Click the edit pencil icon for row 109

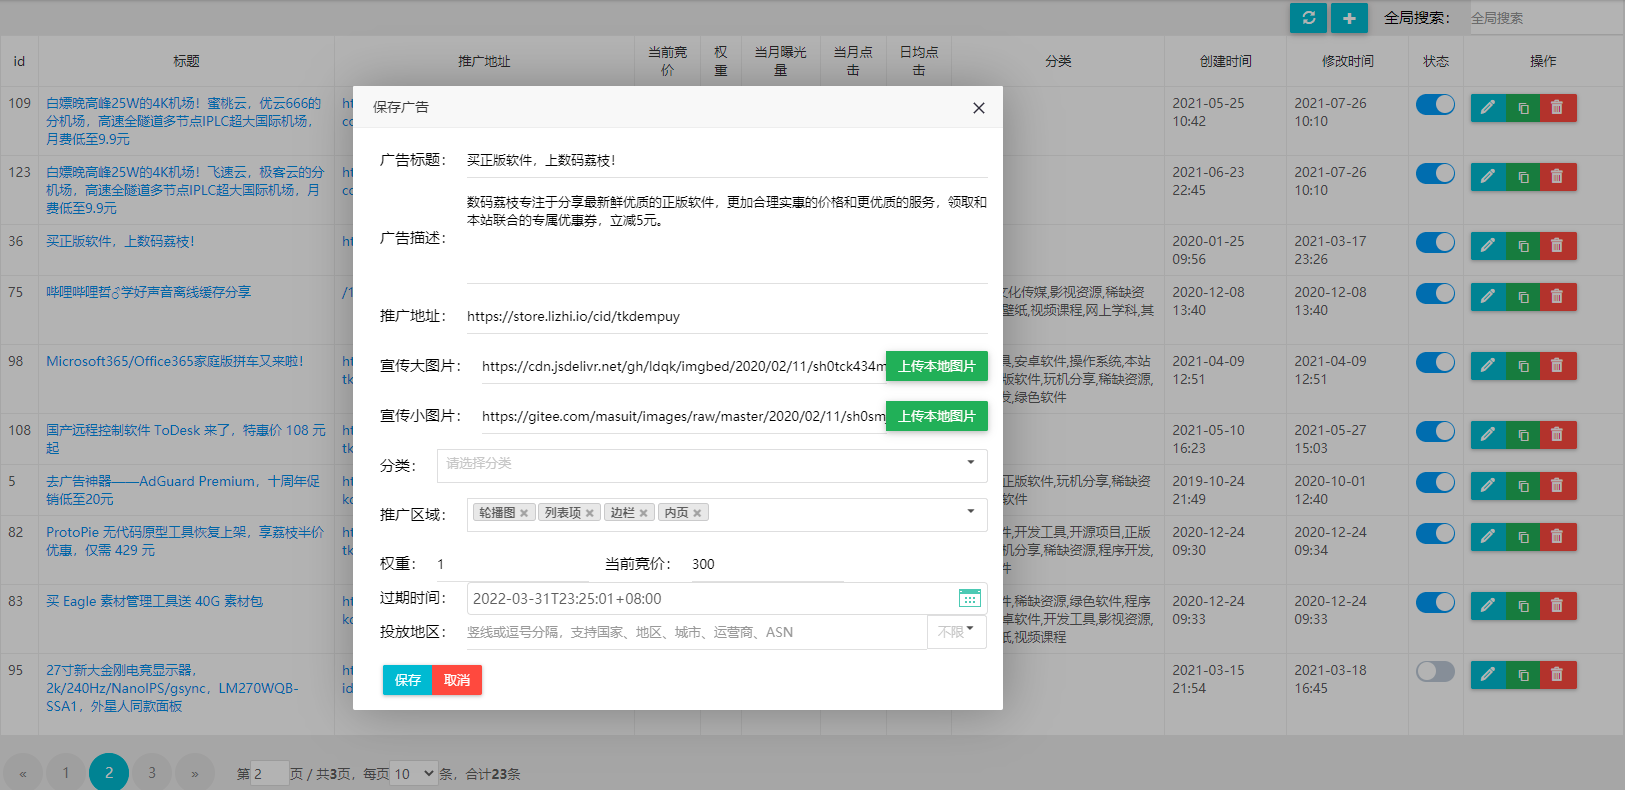pos(1488,108)
